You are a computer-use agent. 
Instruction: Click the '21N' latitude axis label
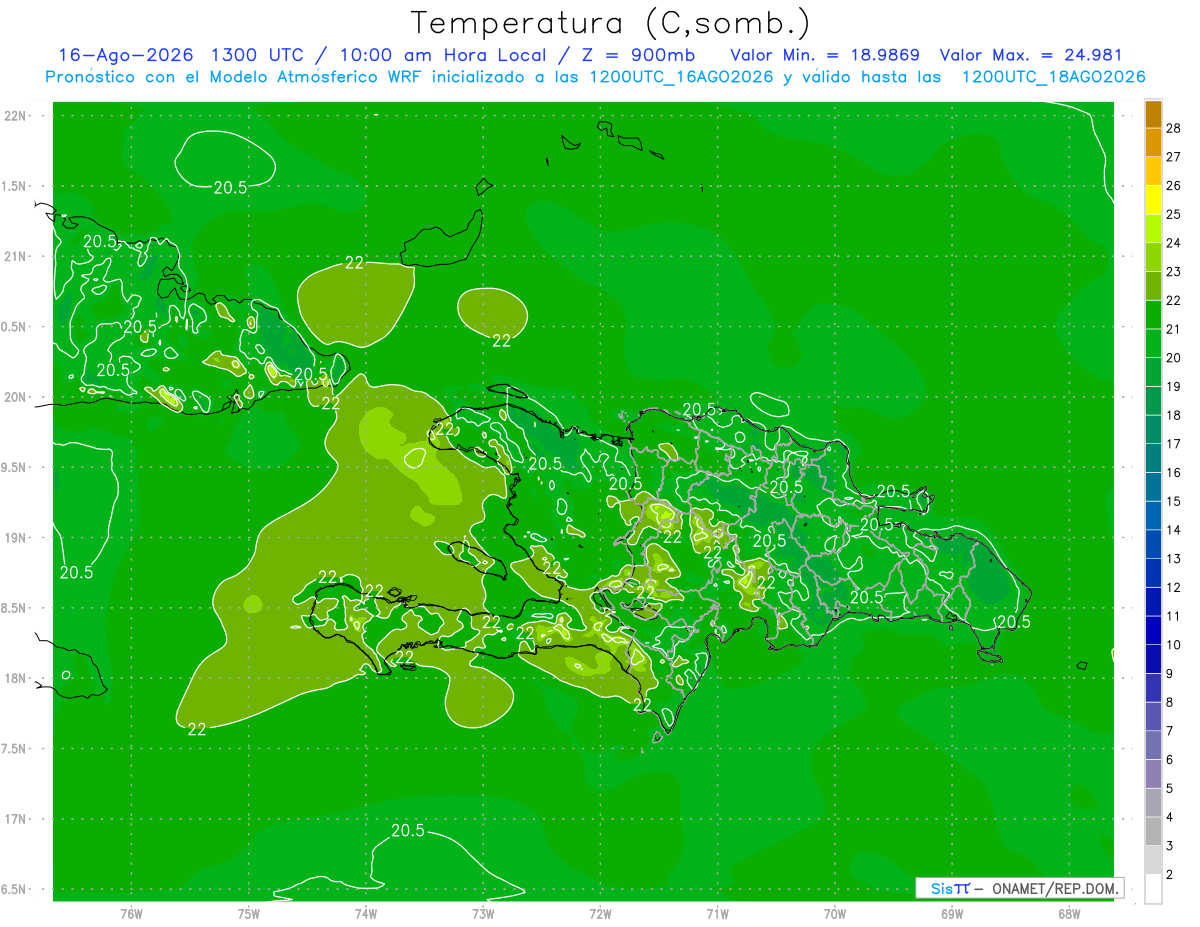point(14,256)
